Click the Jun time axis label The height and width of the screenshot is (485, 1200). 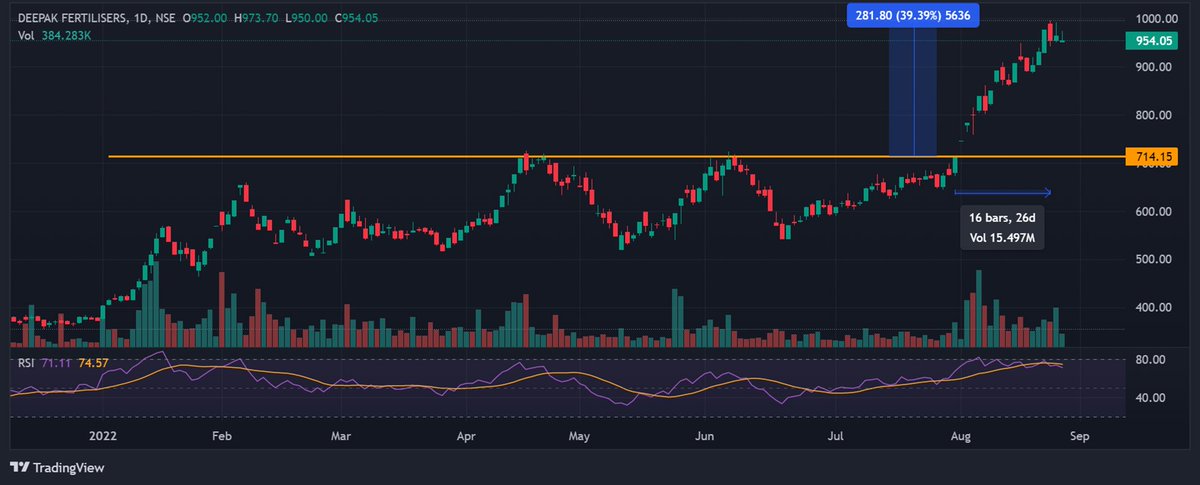(705, 437)
